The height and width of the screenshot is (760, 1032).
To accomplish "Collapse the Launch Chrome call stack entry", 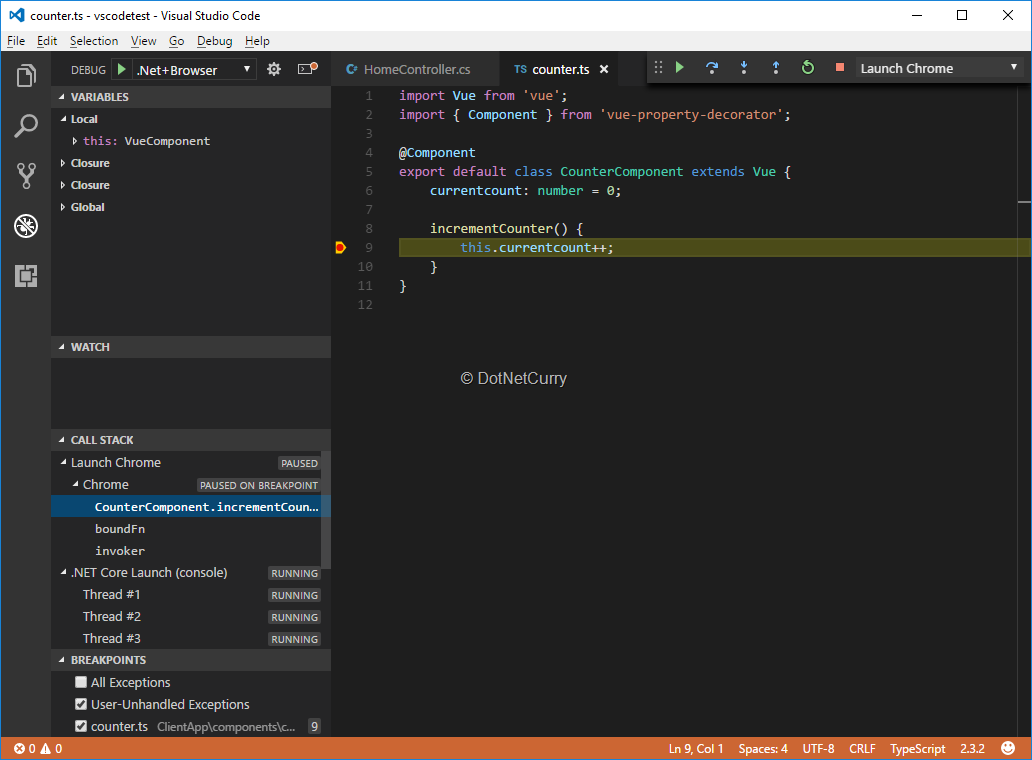I will click(64, 463).
